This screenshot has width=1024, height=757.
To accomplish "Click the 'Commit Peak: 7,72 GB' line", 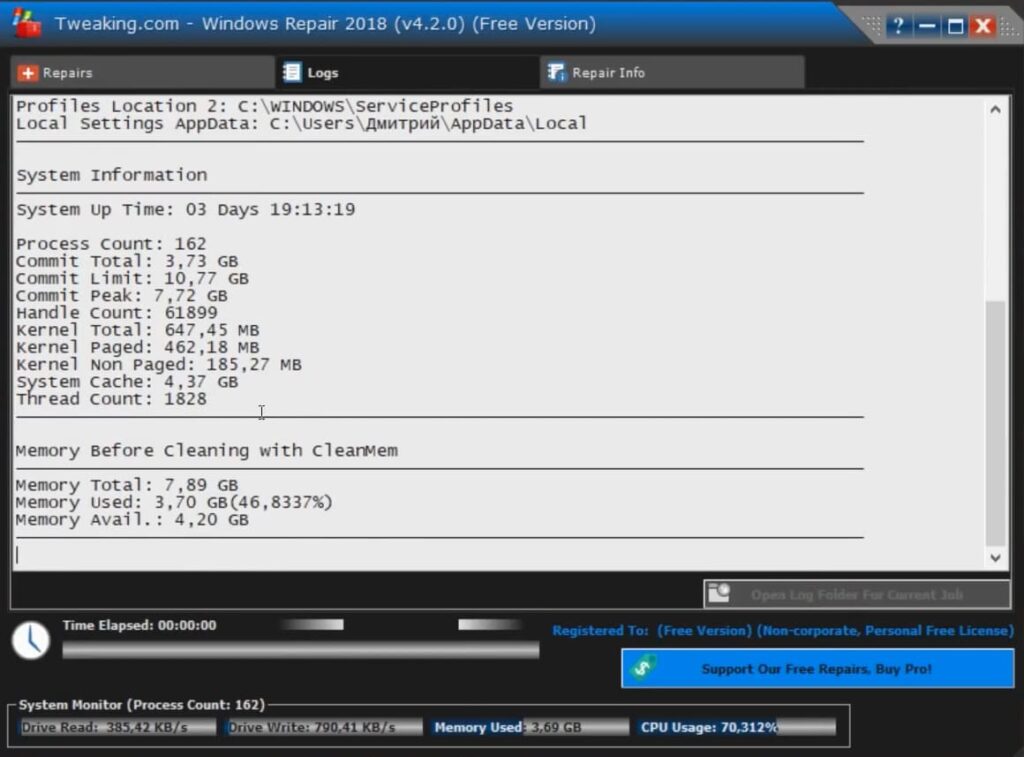I will click(121, 295).
